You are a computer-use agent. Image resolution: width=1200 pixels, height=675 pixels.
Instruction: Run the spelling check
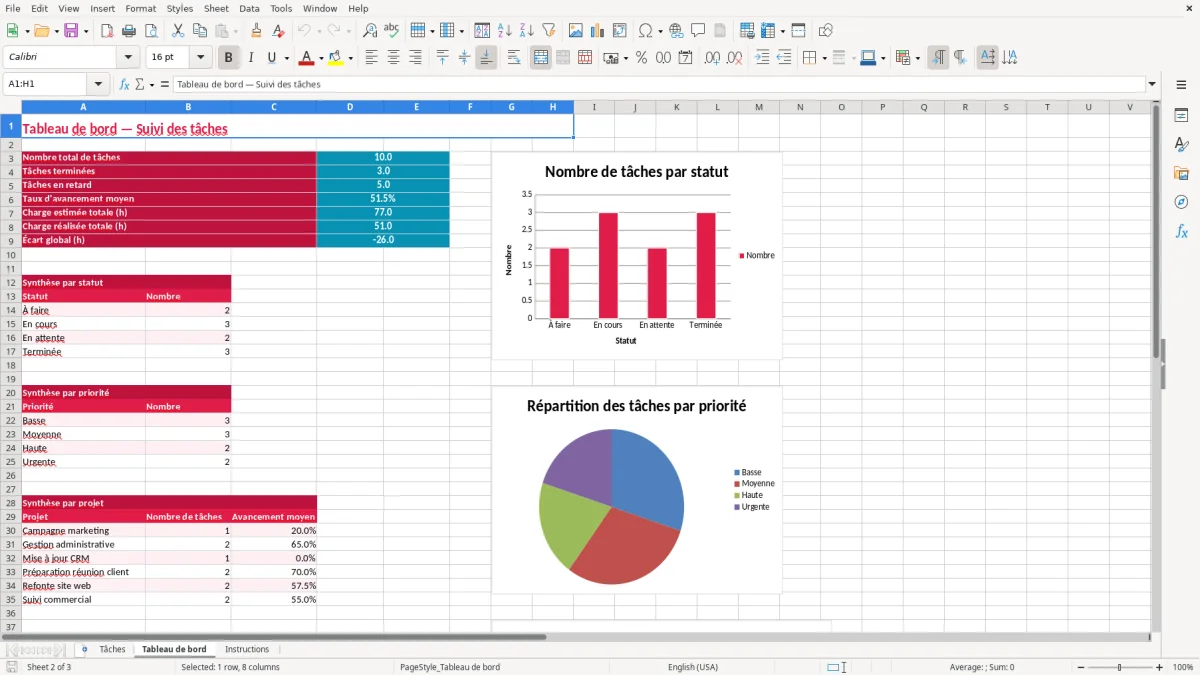tap(392, 31)
